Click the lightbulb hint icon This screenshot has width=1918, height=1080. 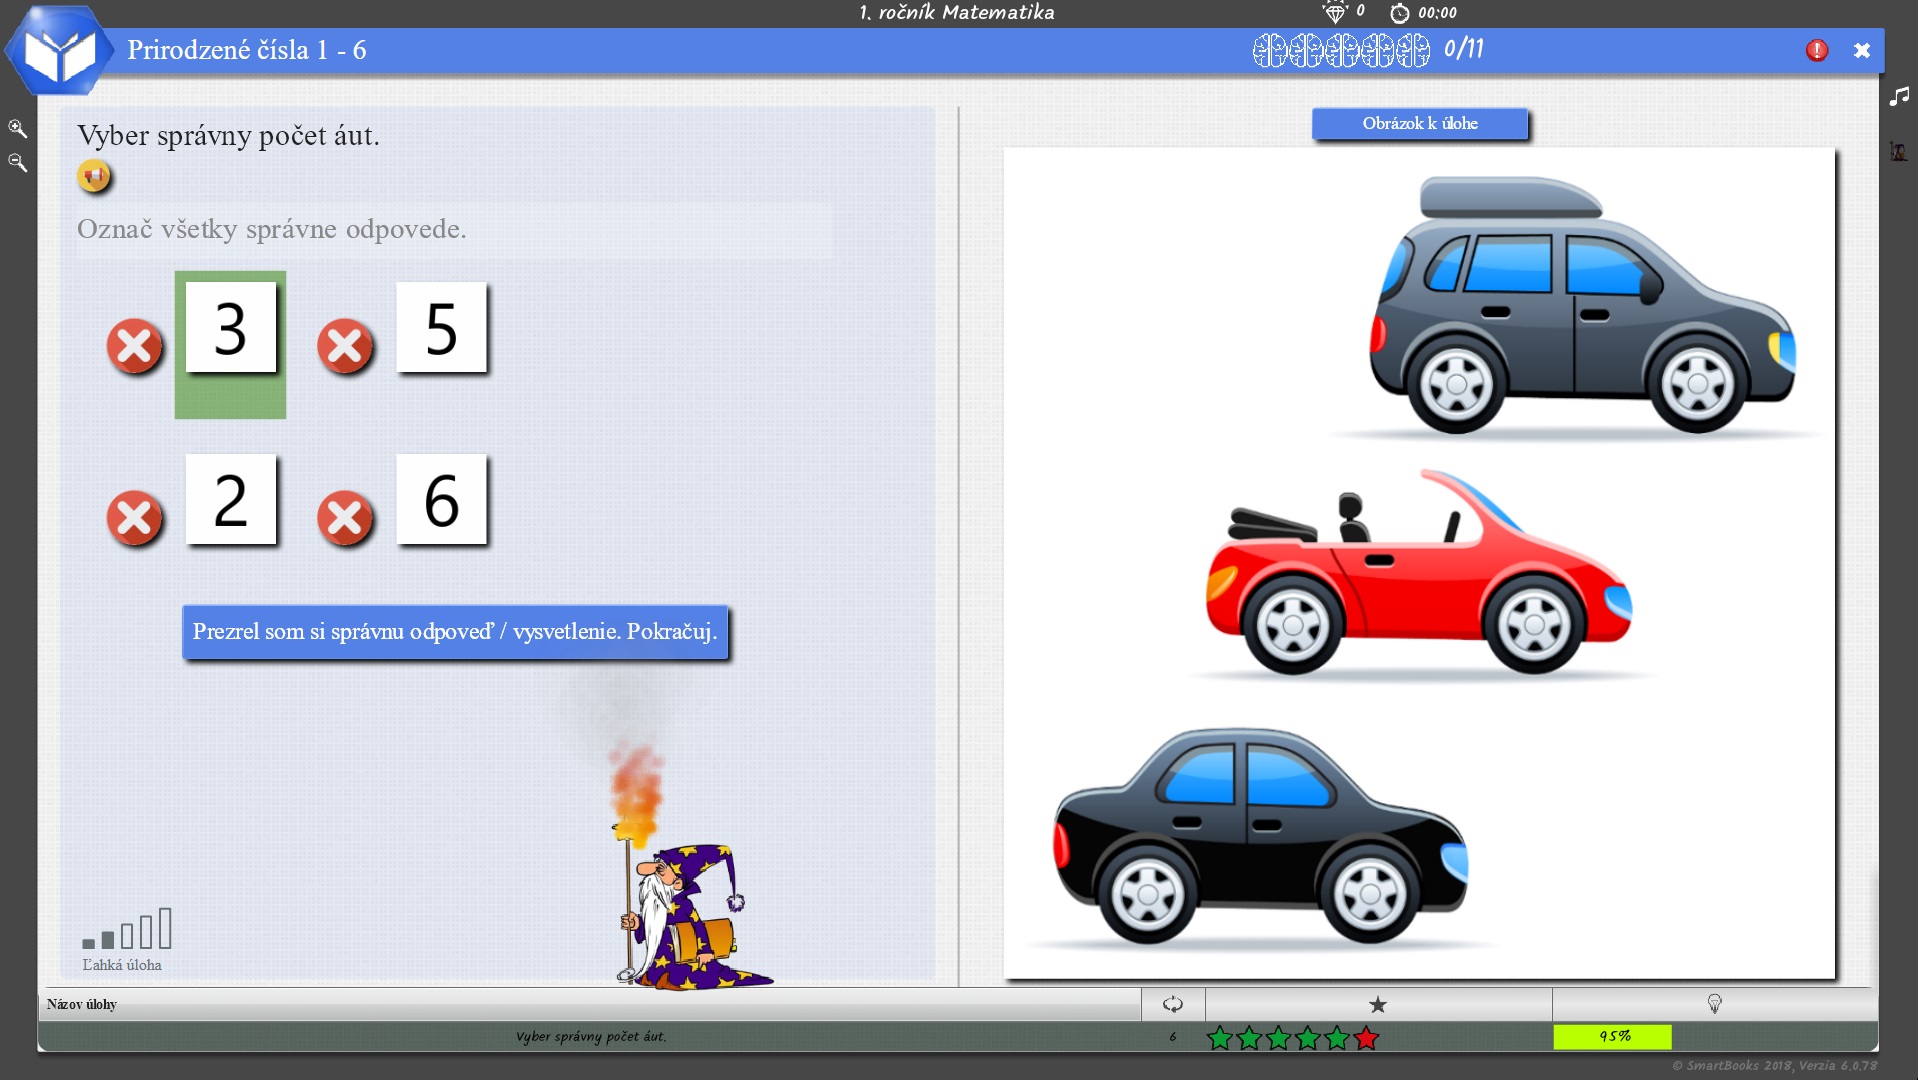click(x=1714, y=1004)
